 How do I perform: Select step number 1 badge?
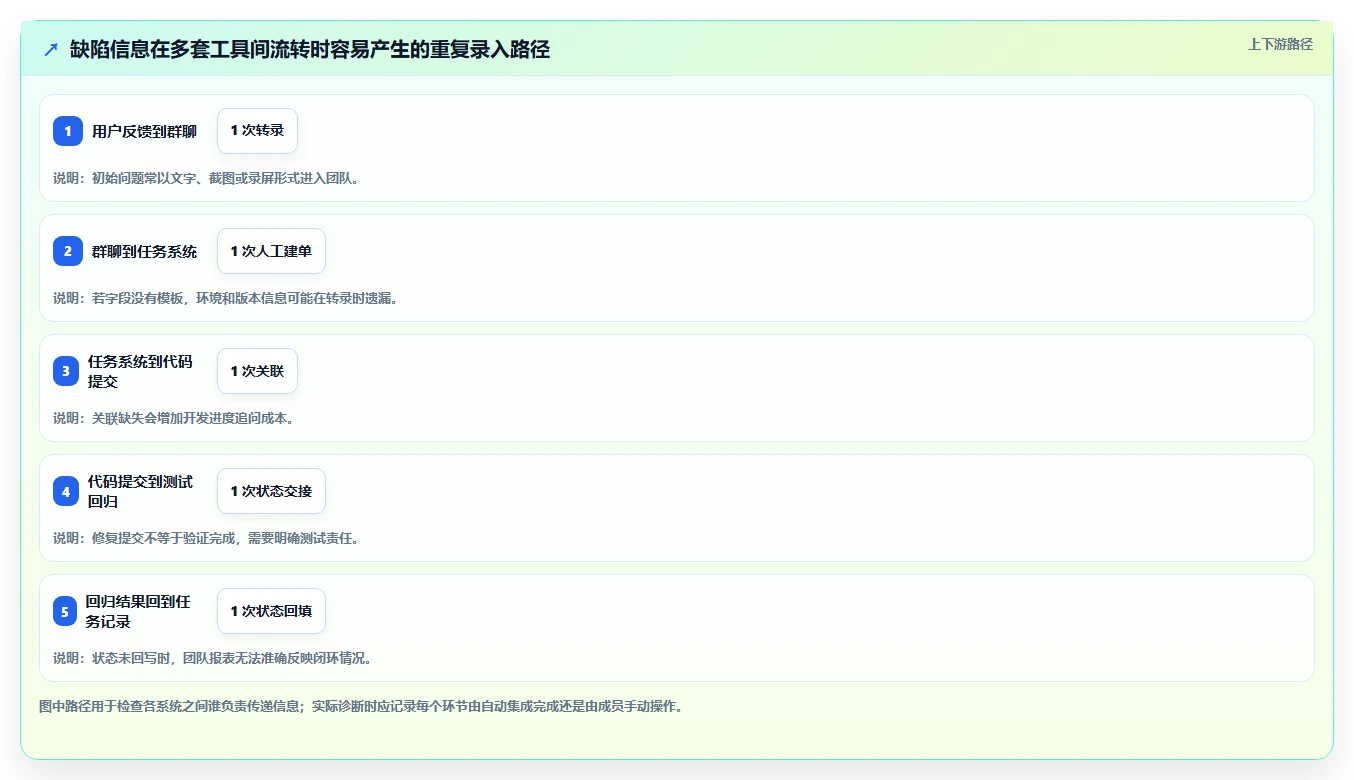tap(68, 131)
